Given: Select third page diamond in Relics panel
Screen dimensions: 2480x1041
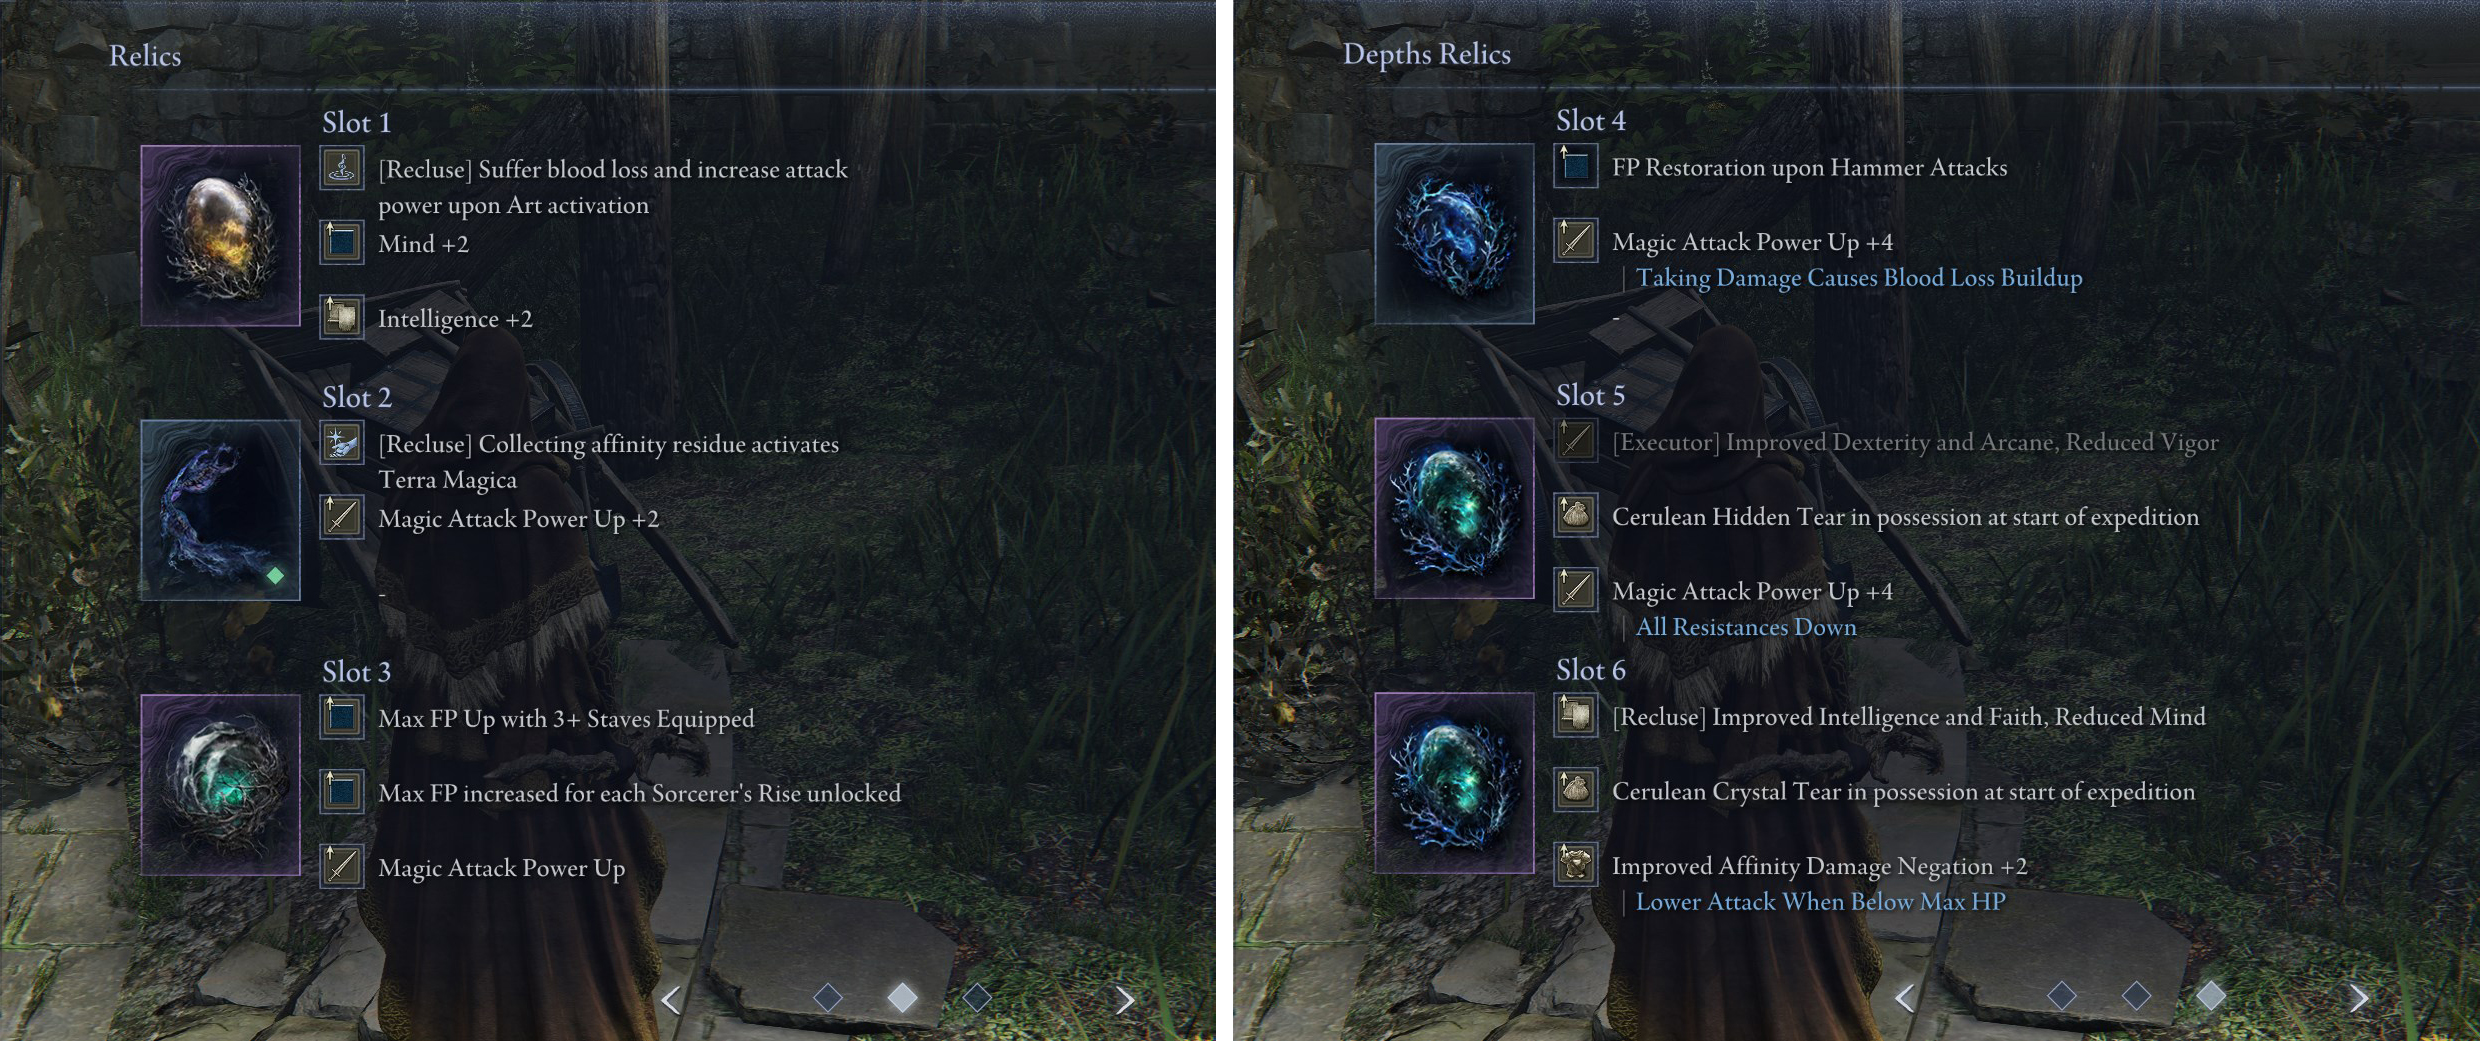Looking at the screenshot, I should click(977, 997).
